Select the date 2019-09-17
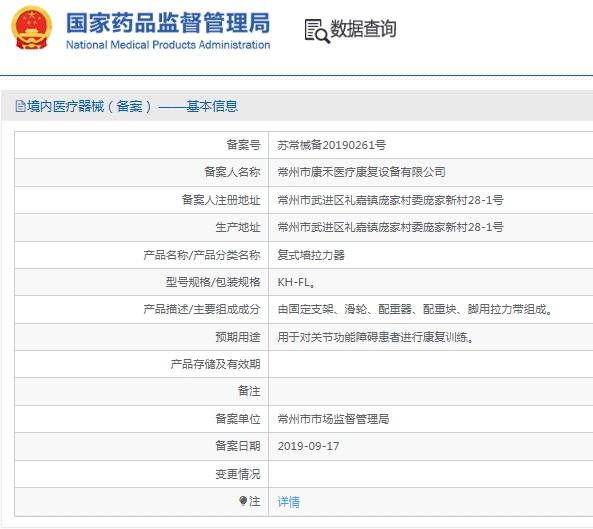Screen dimensions: 593x529 click(x=308, y=446)
